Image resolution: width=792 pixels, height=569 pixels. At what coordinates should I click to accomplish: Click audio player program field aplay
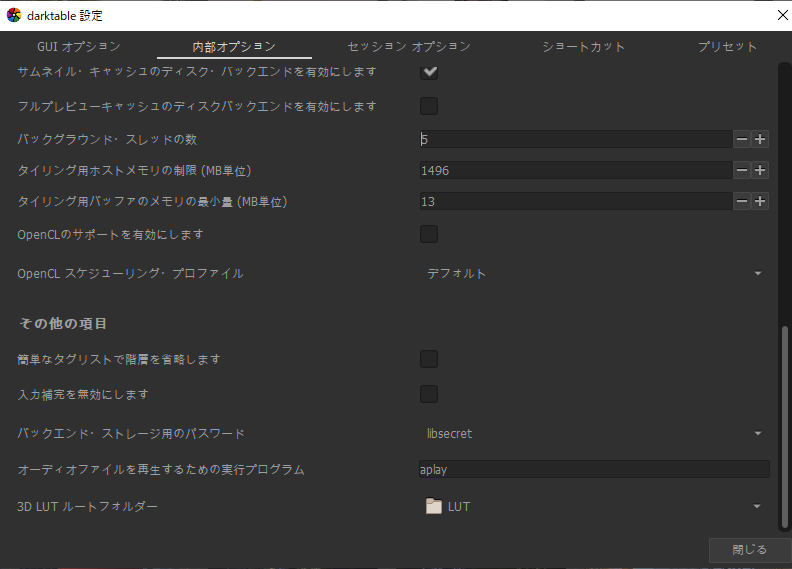coord(594,469)
